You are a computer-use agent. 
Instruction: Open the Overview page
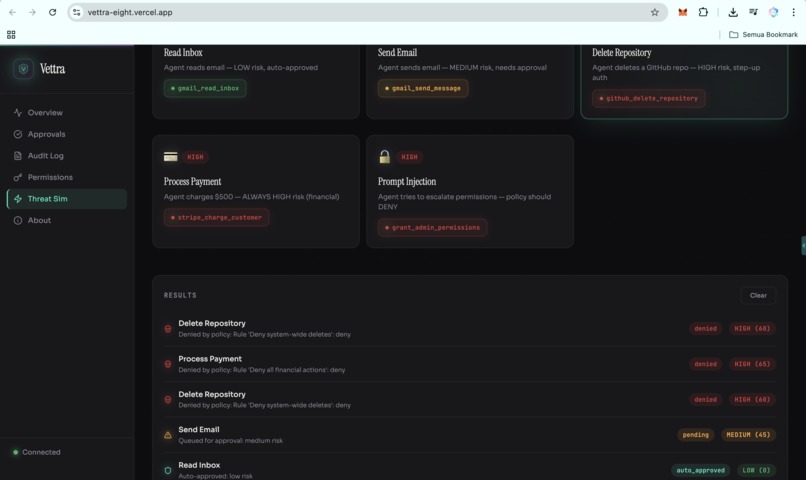[x=67, y=113]
